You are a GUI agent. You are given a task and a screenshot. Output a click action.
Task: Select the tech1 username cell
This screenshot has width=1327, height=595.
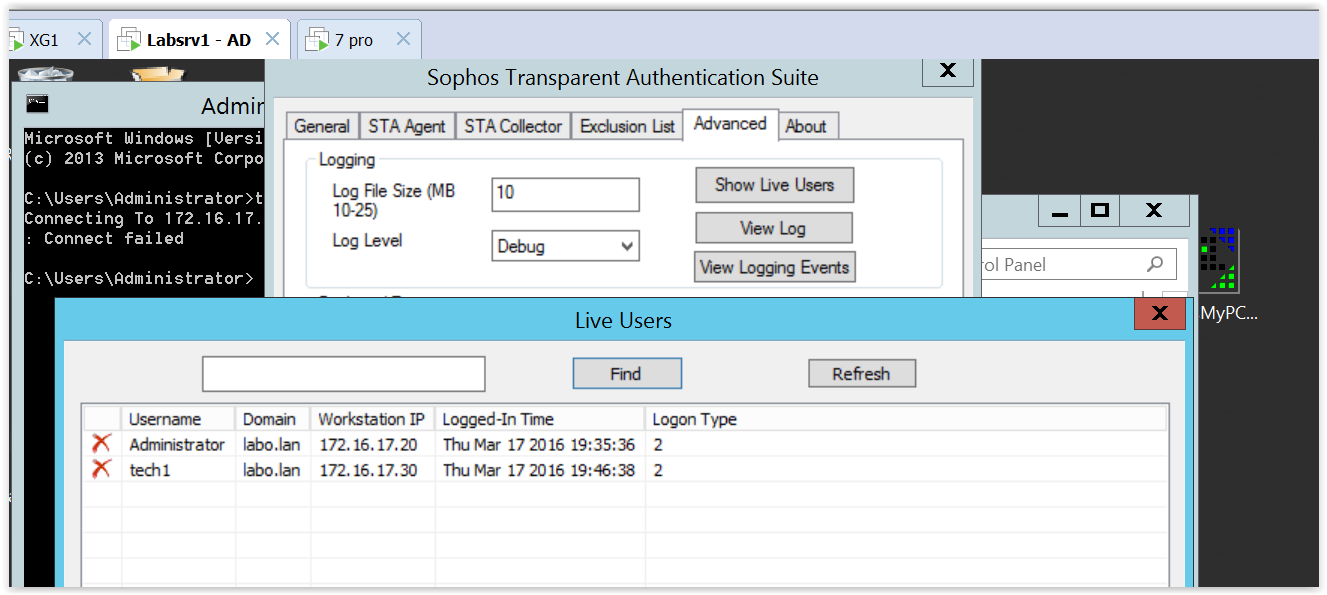(x=150, y=470)
